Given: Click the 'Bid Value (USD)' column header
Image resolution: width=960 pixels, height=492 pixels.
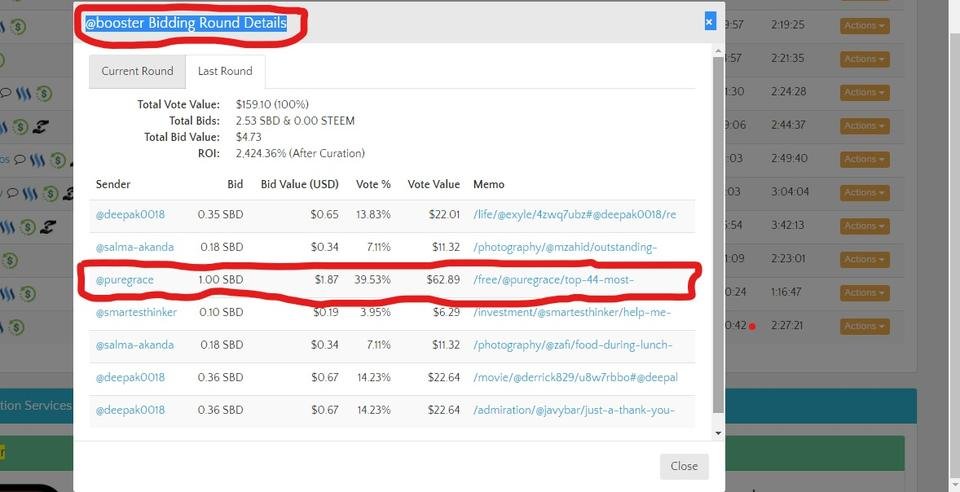Looking at the screenshot, I should coord(299,184).
